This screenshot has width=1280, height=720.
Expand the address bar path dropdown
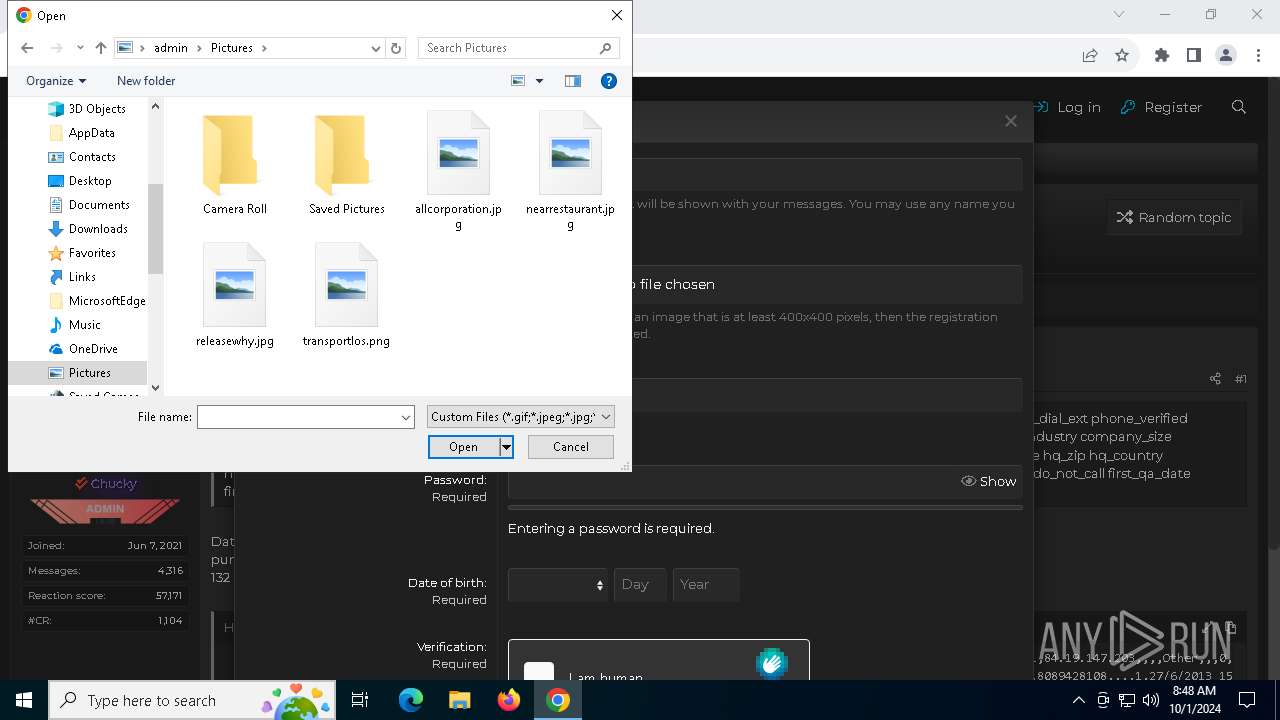tap(376, 48)
